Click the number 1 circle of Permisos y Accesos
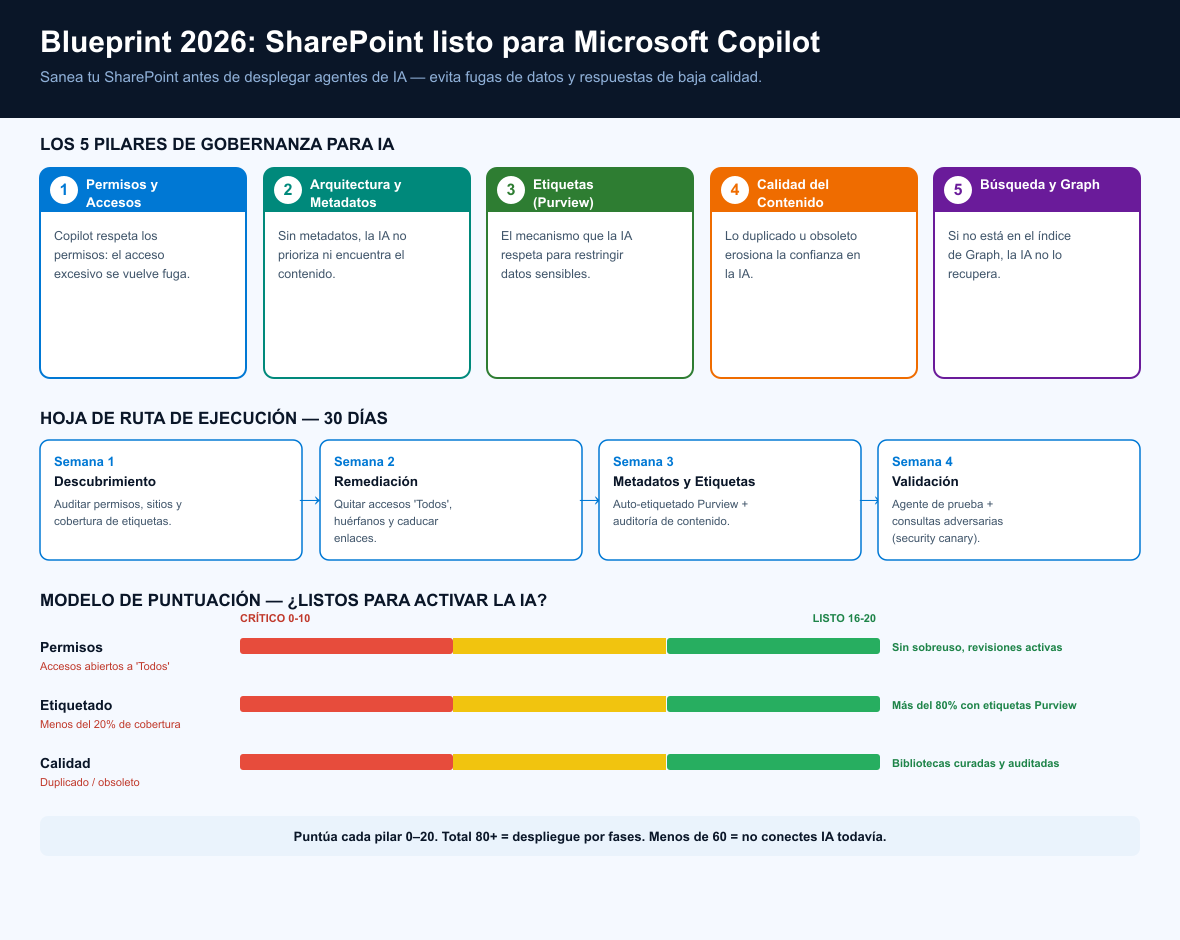Viewport: 1180px width, 940px height. (x=64, y=190)
